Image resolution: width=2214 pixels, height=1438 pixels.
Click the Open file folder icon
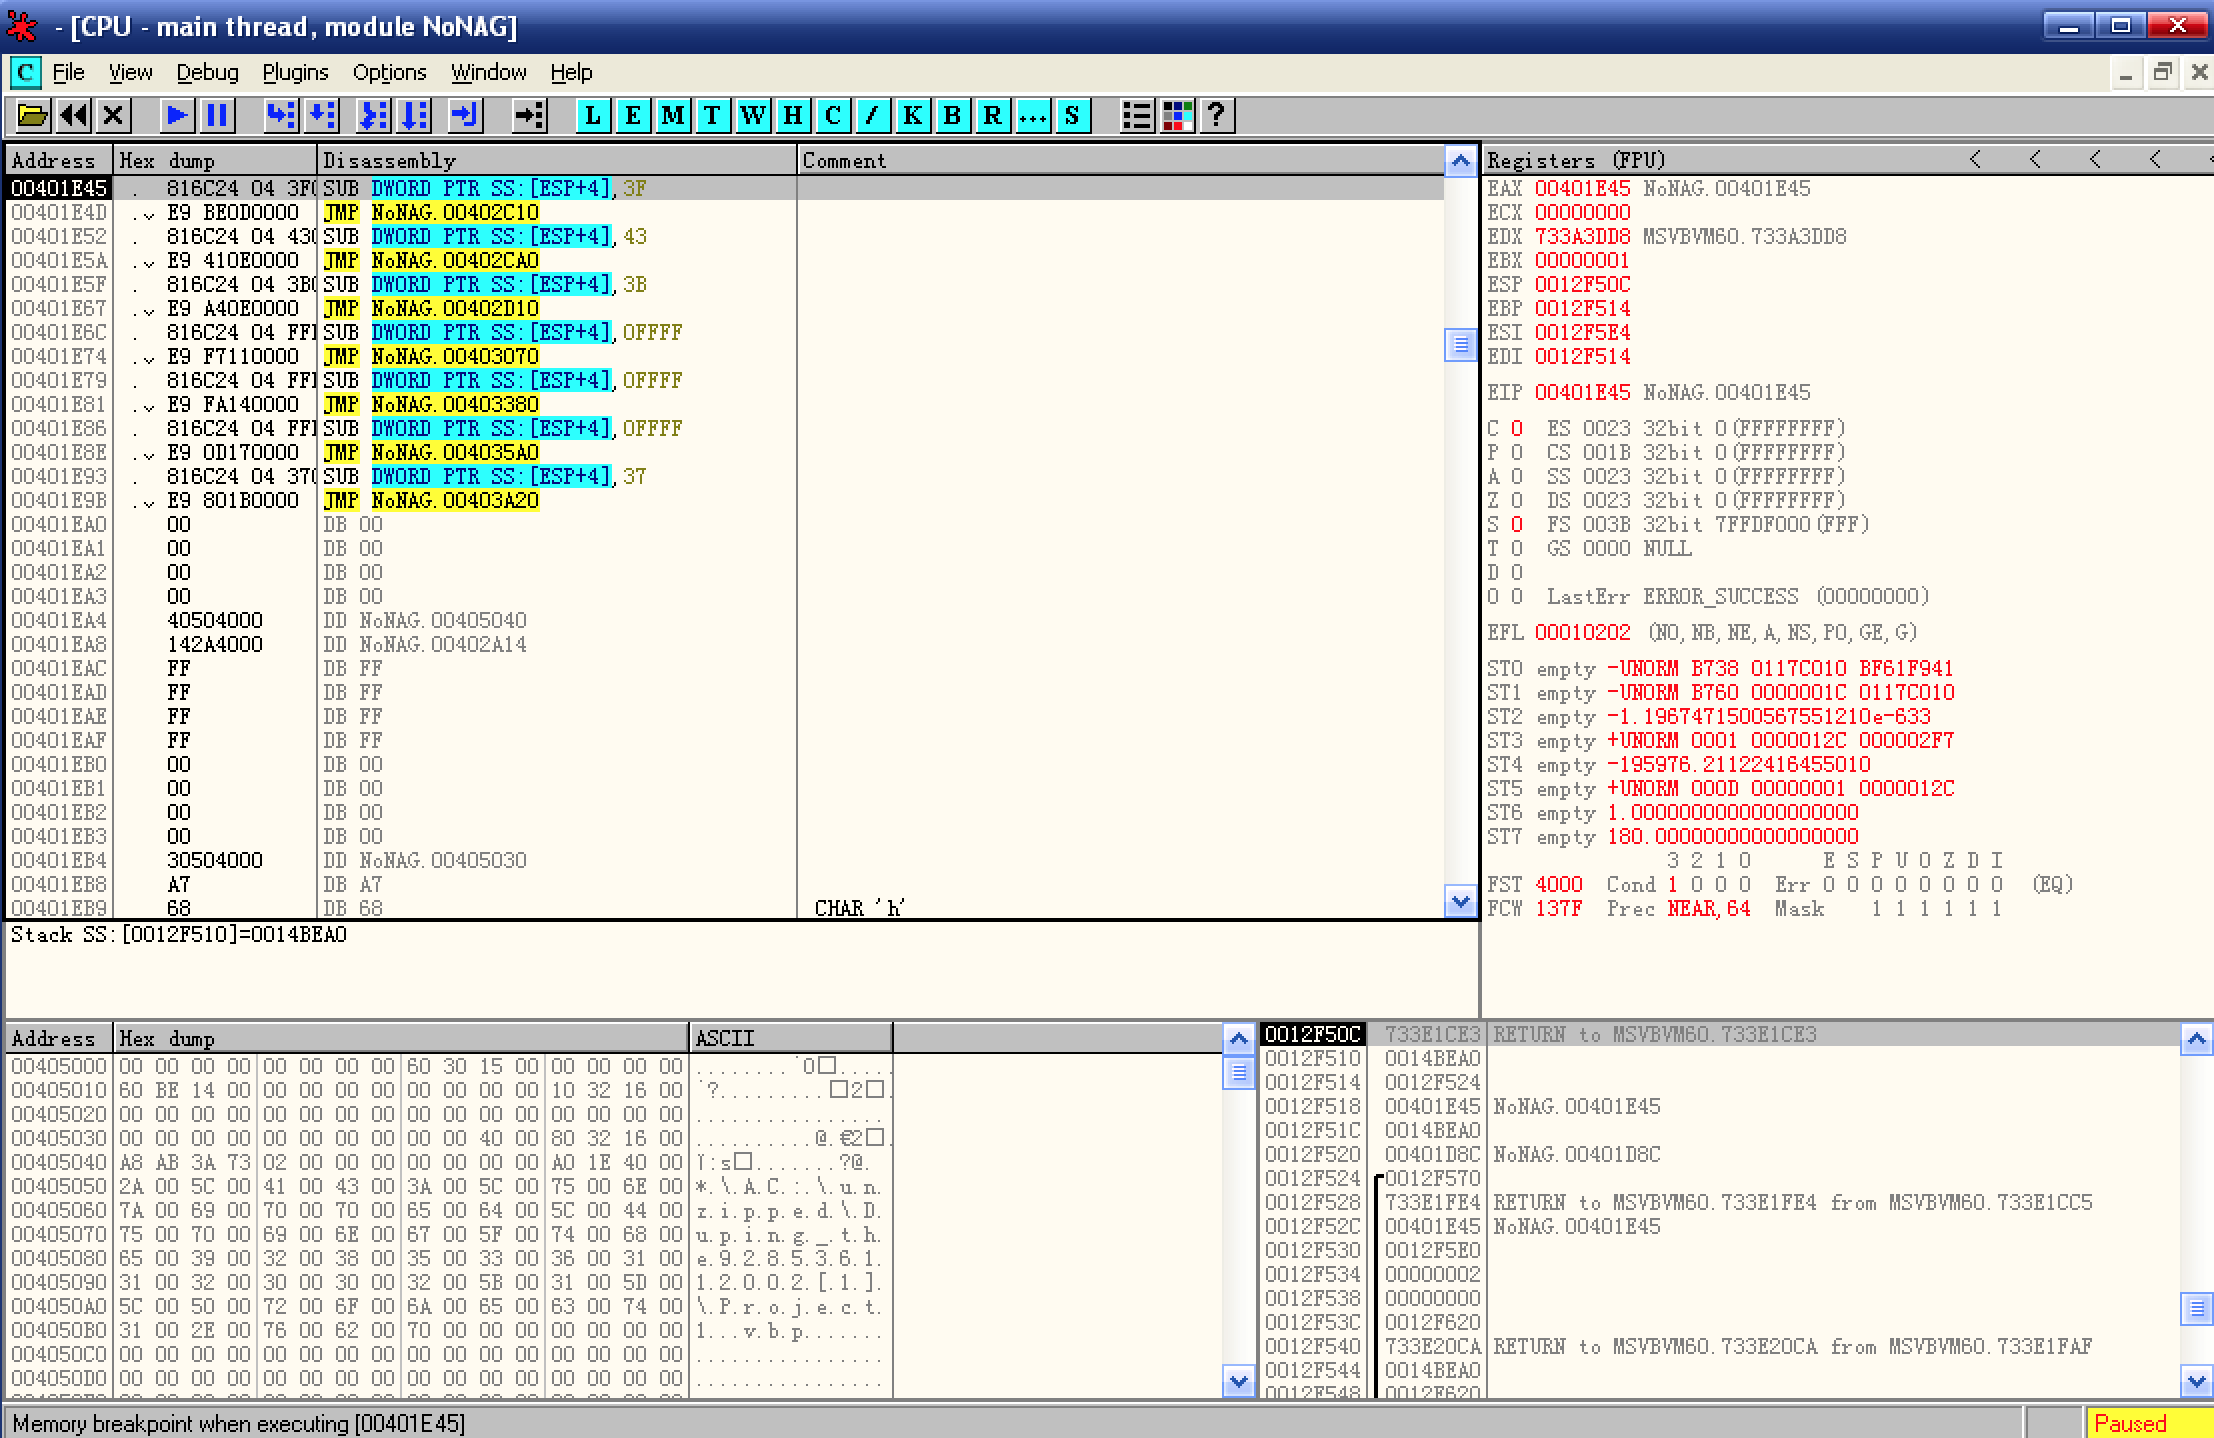[33, 116]
